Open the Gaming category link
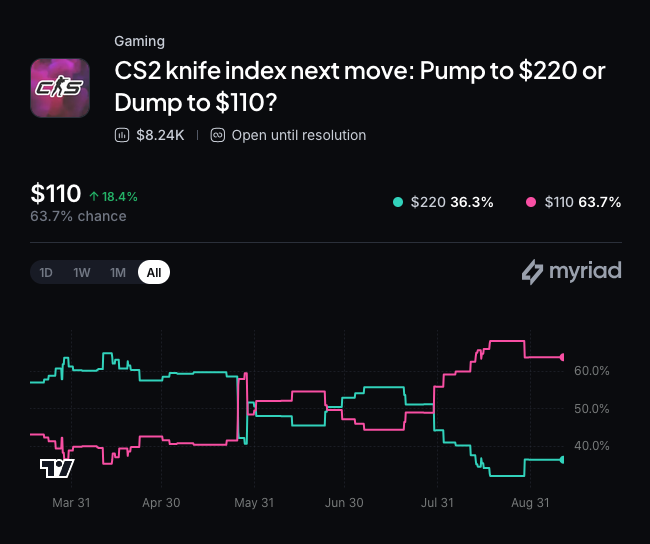 click(140, 41)
